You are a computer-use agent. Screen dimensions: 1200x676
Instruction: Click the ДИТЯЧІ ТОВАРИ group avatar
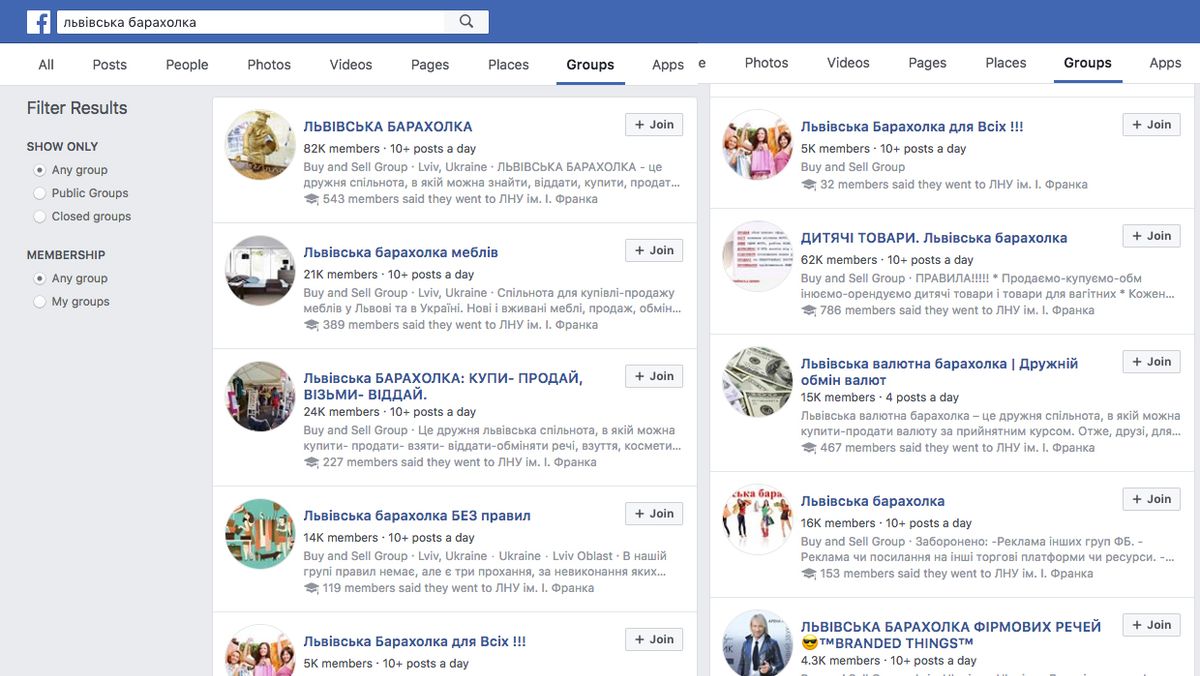(757, 255)
